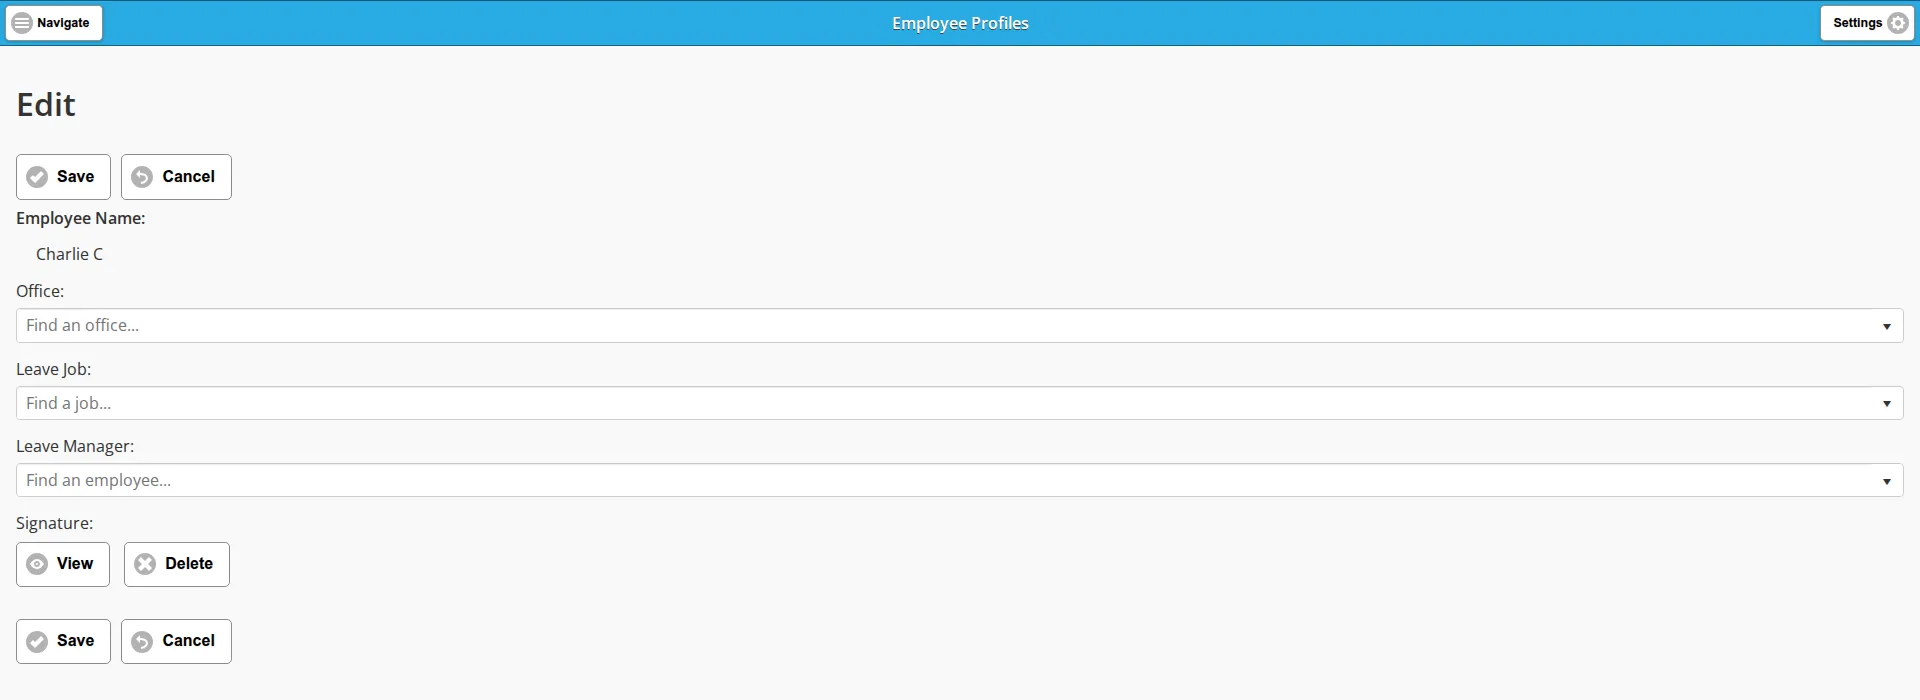
Task: Click the bottom Save button
Action: [x=63, y=641]
